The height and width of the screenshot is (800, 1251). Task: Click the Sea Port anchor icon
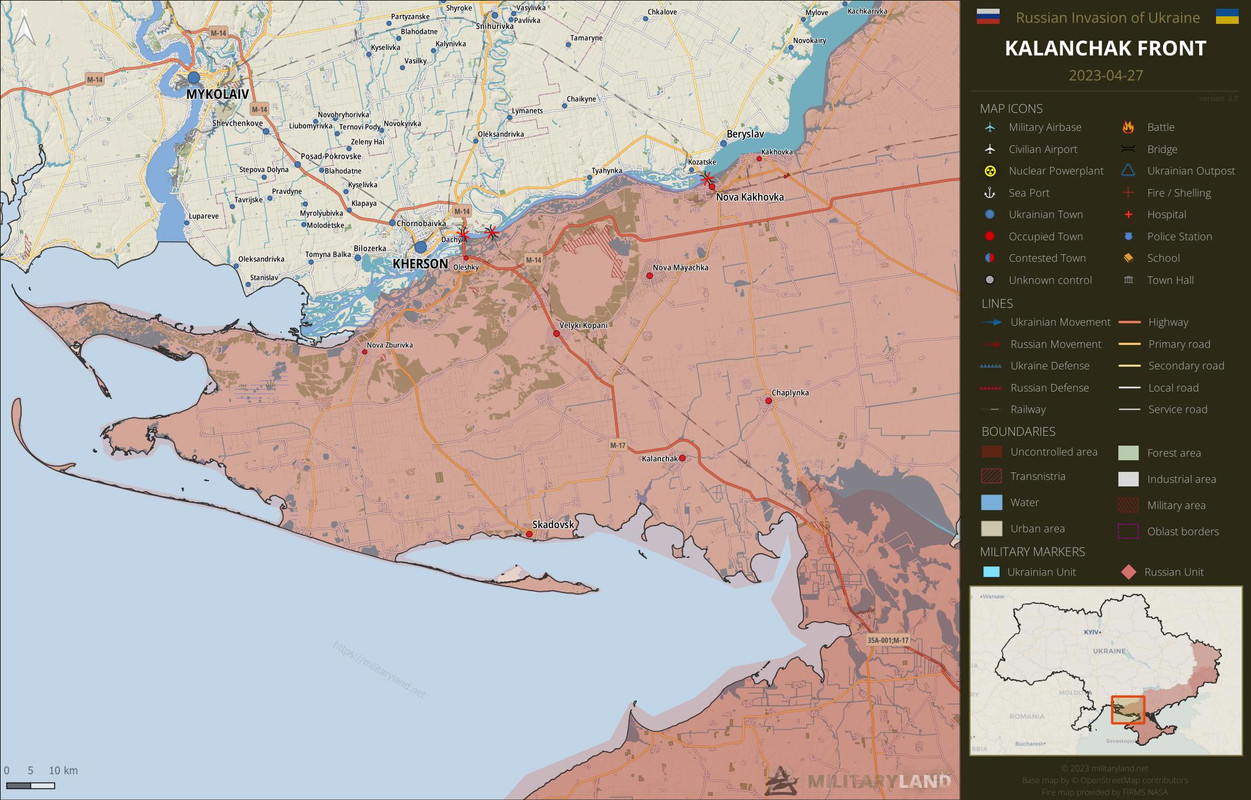click(989, 193)
